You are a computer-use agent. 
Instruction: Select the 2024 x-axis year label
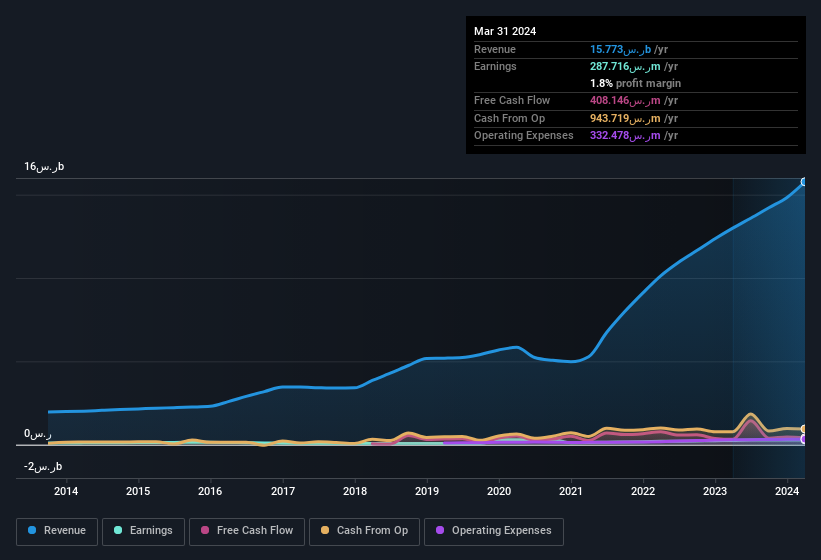[787, 491]
